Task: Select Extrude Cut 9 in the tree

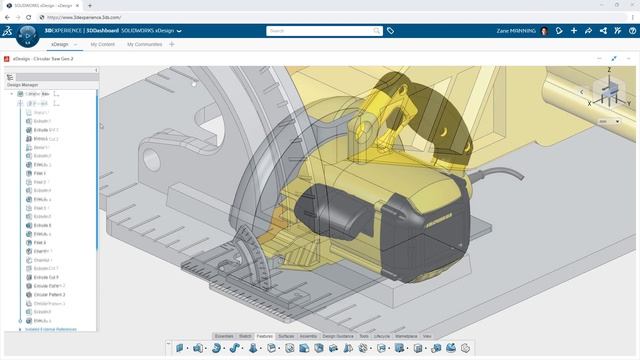Action: pos(46,277)
